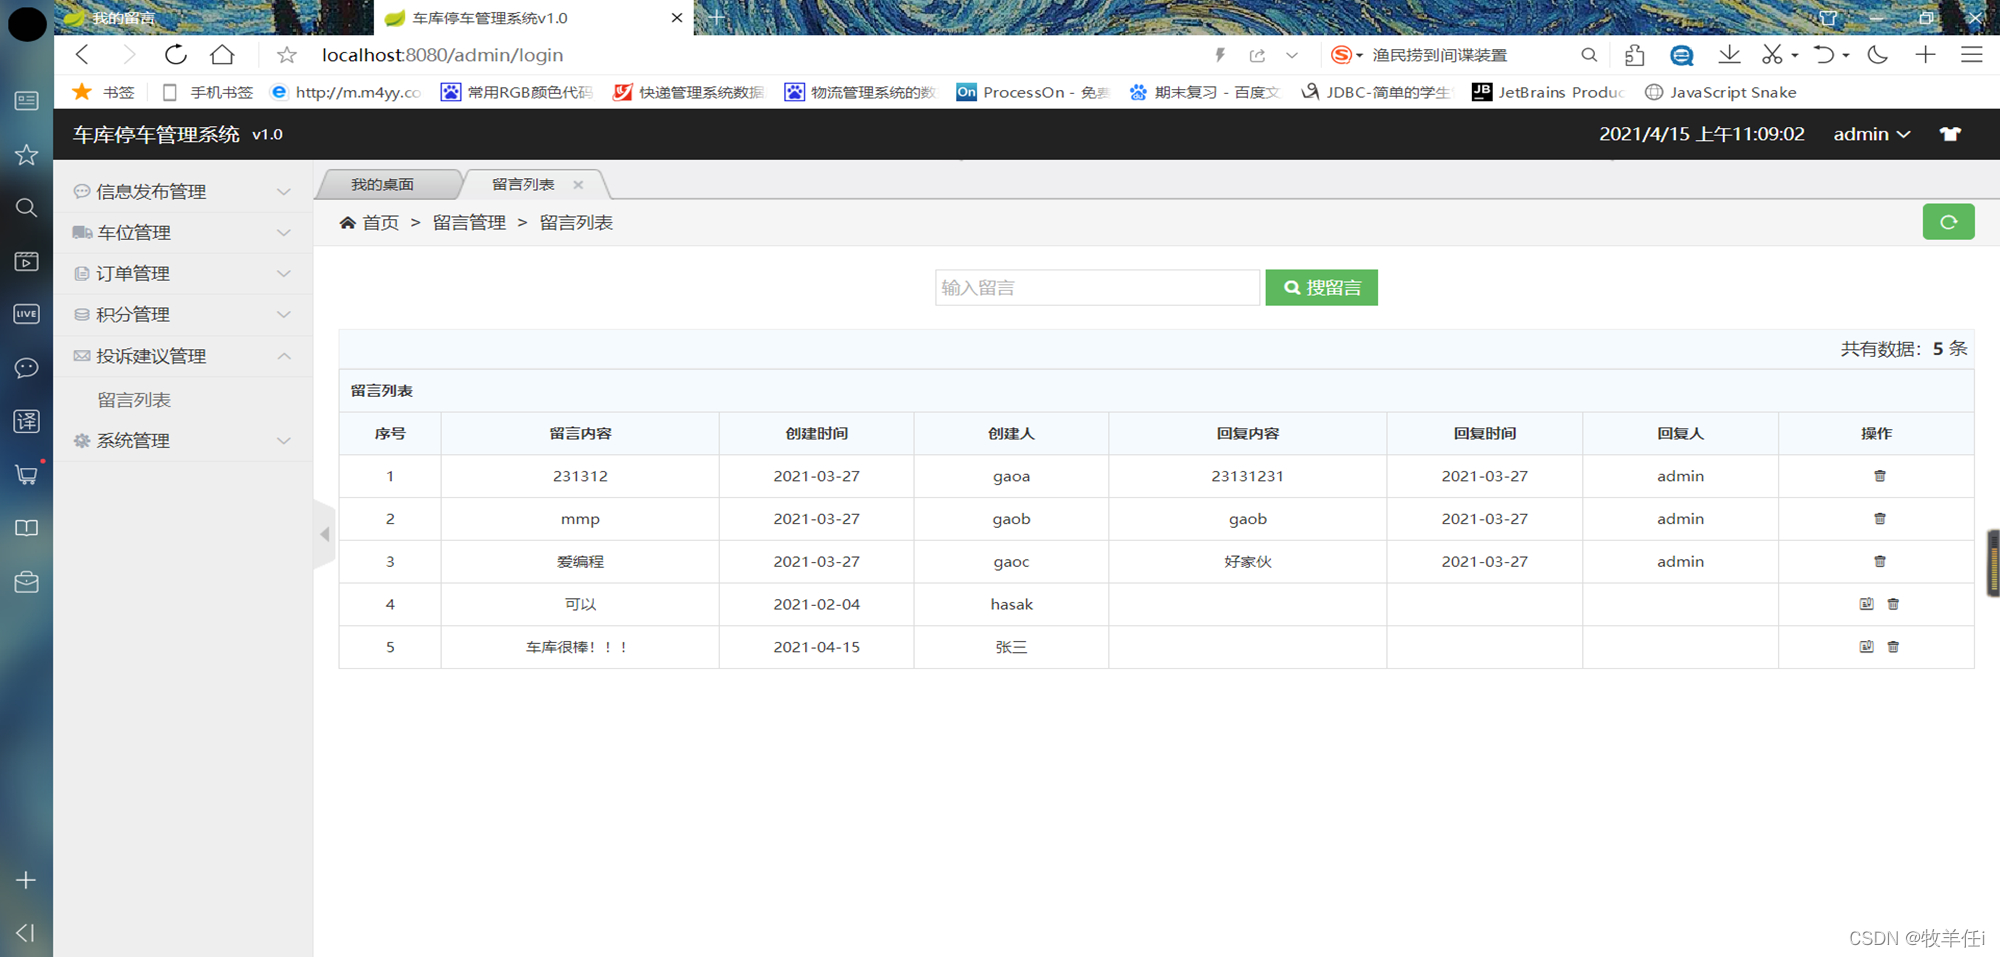2000x957 pixels.
Task: Open browser sidebar chat bubble icon
Action: click(27, 368)
